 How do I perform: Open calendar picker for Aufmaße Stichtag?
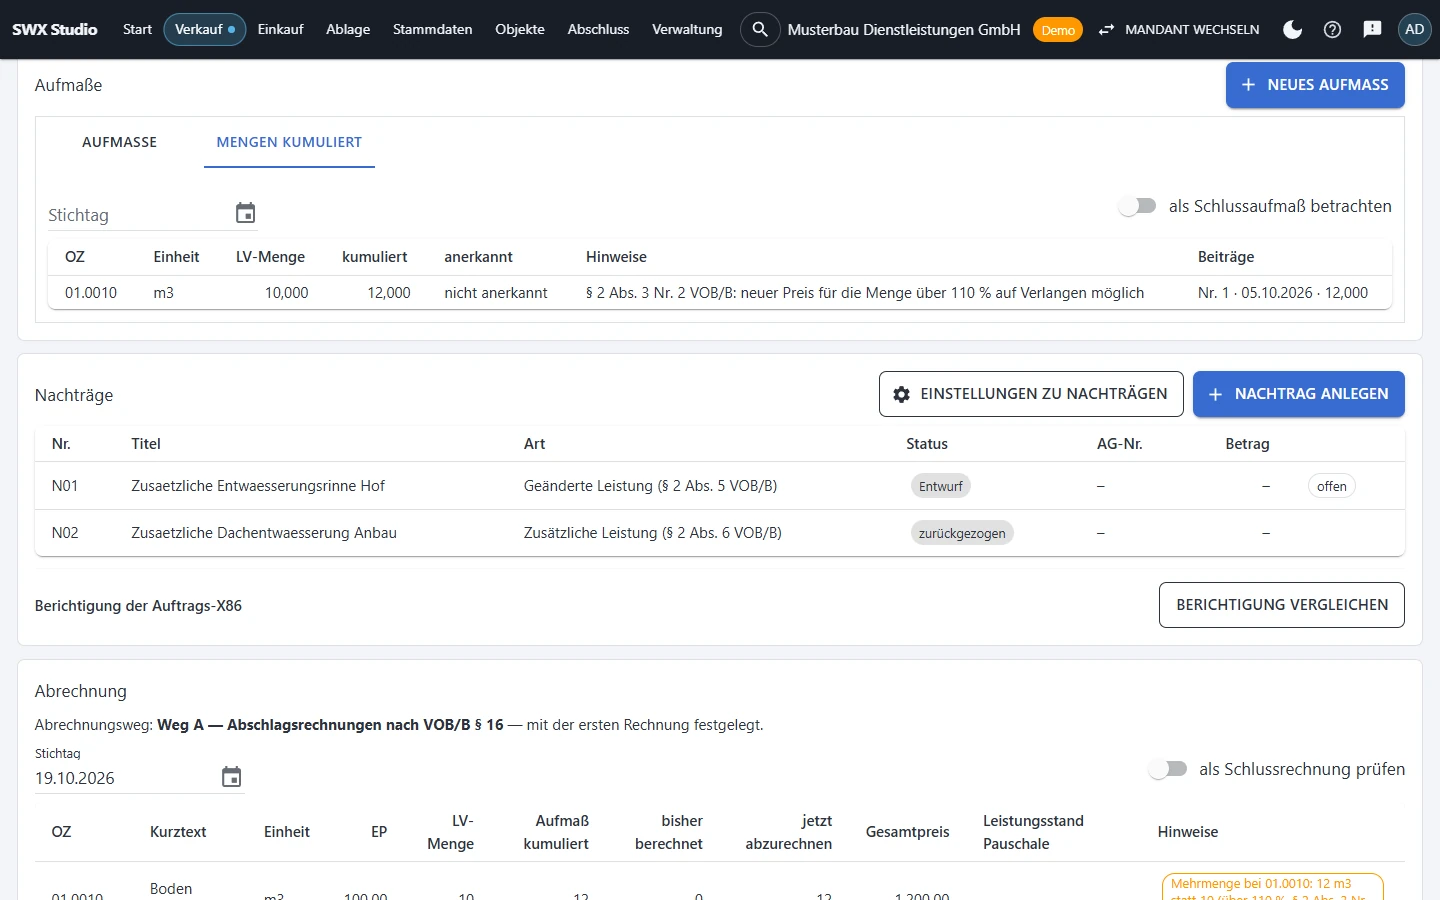click(x=245, y=213)
